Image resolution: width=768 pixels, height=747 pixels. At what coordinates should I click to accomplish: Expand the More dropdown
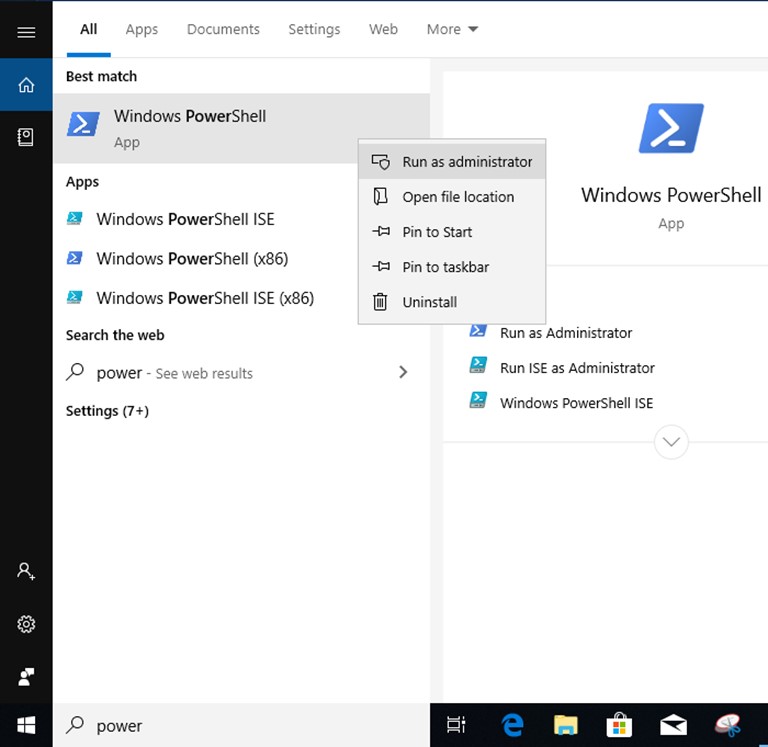452,29
